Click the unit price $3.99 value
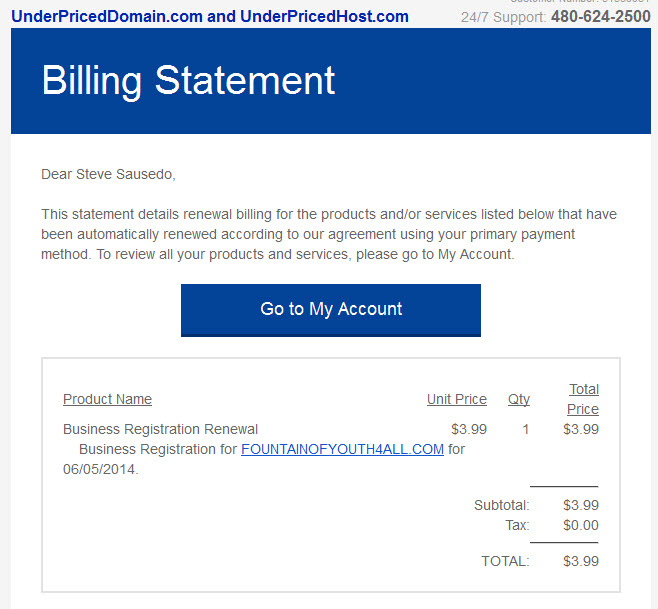 coord(469,429)
